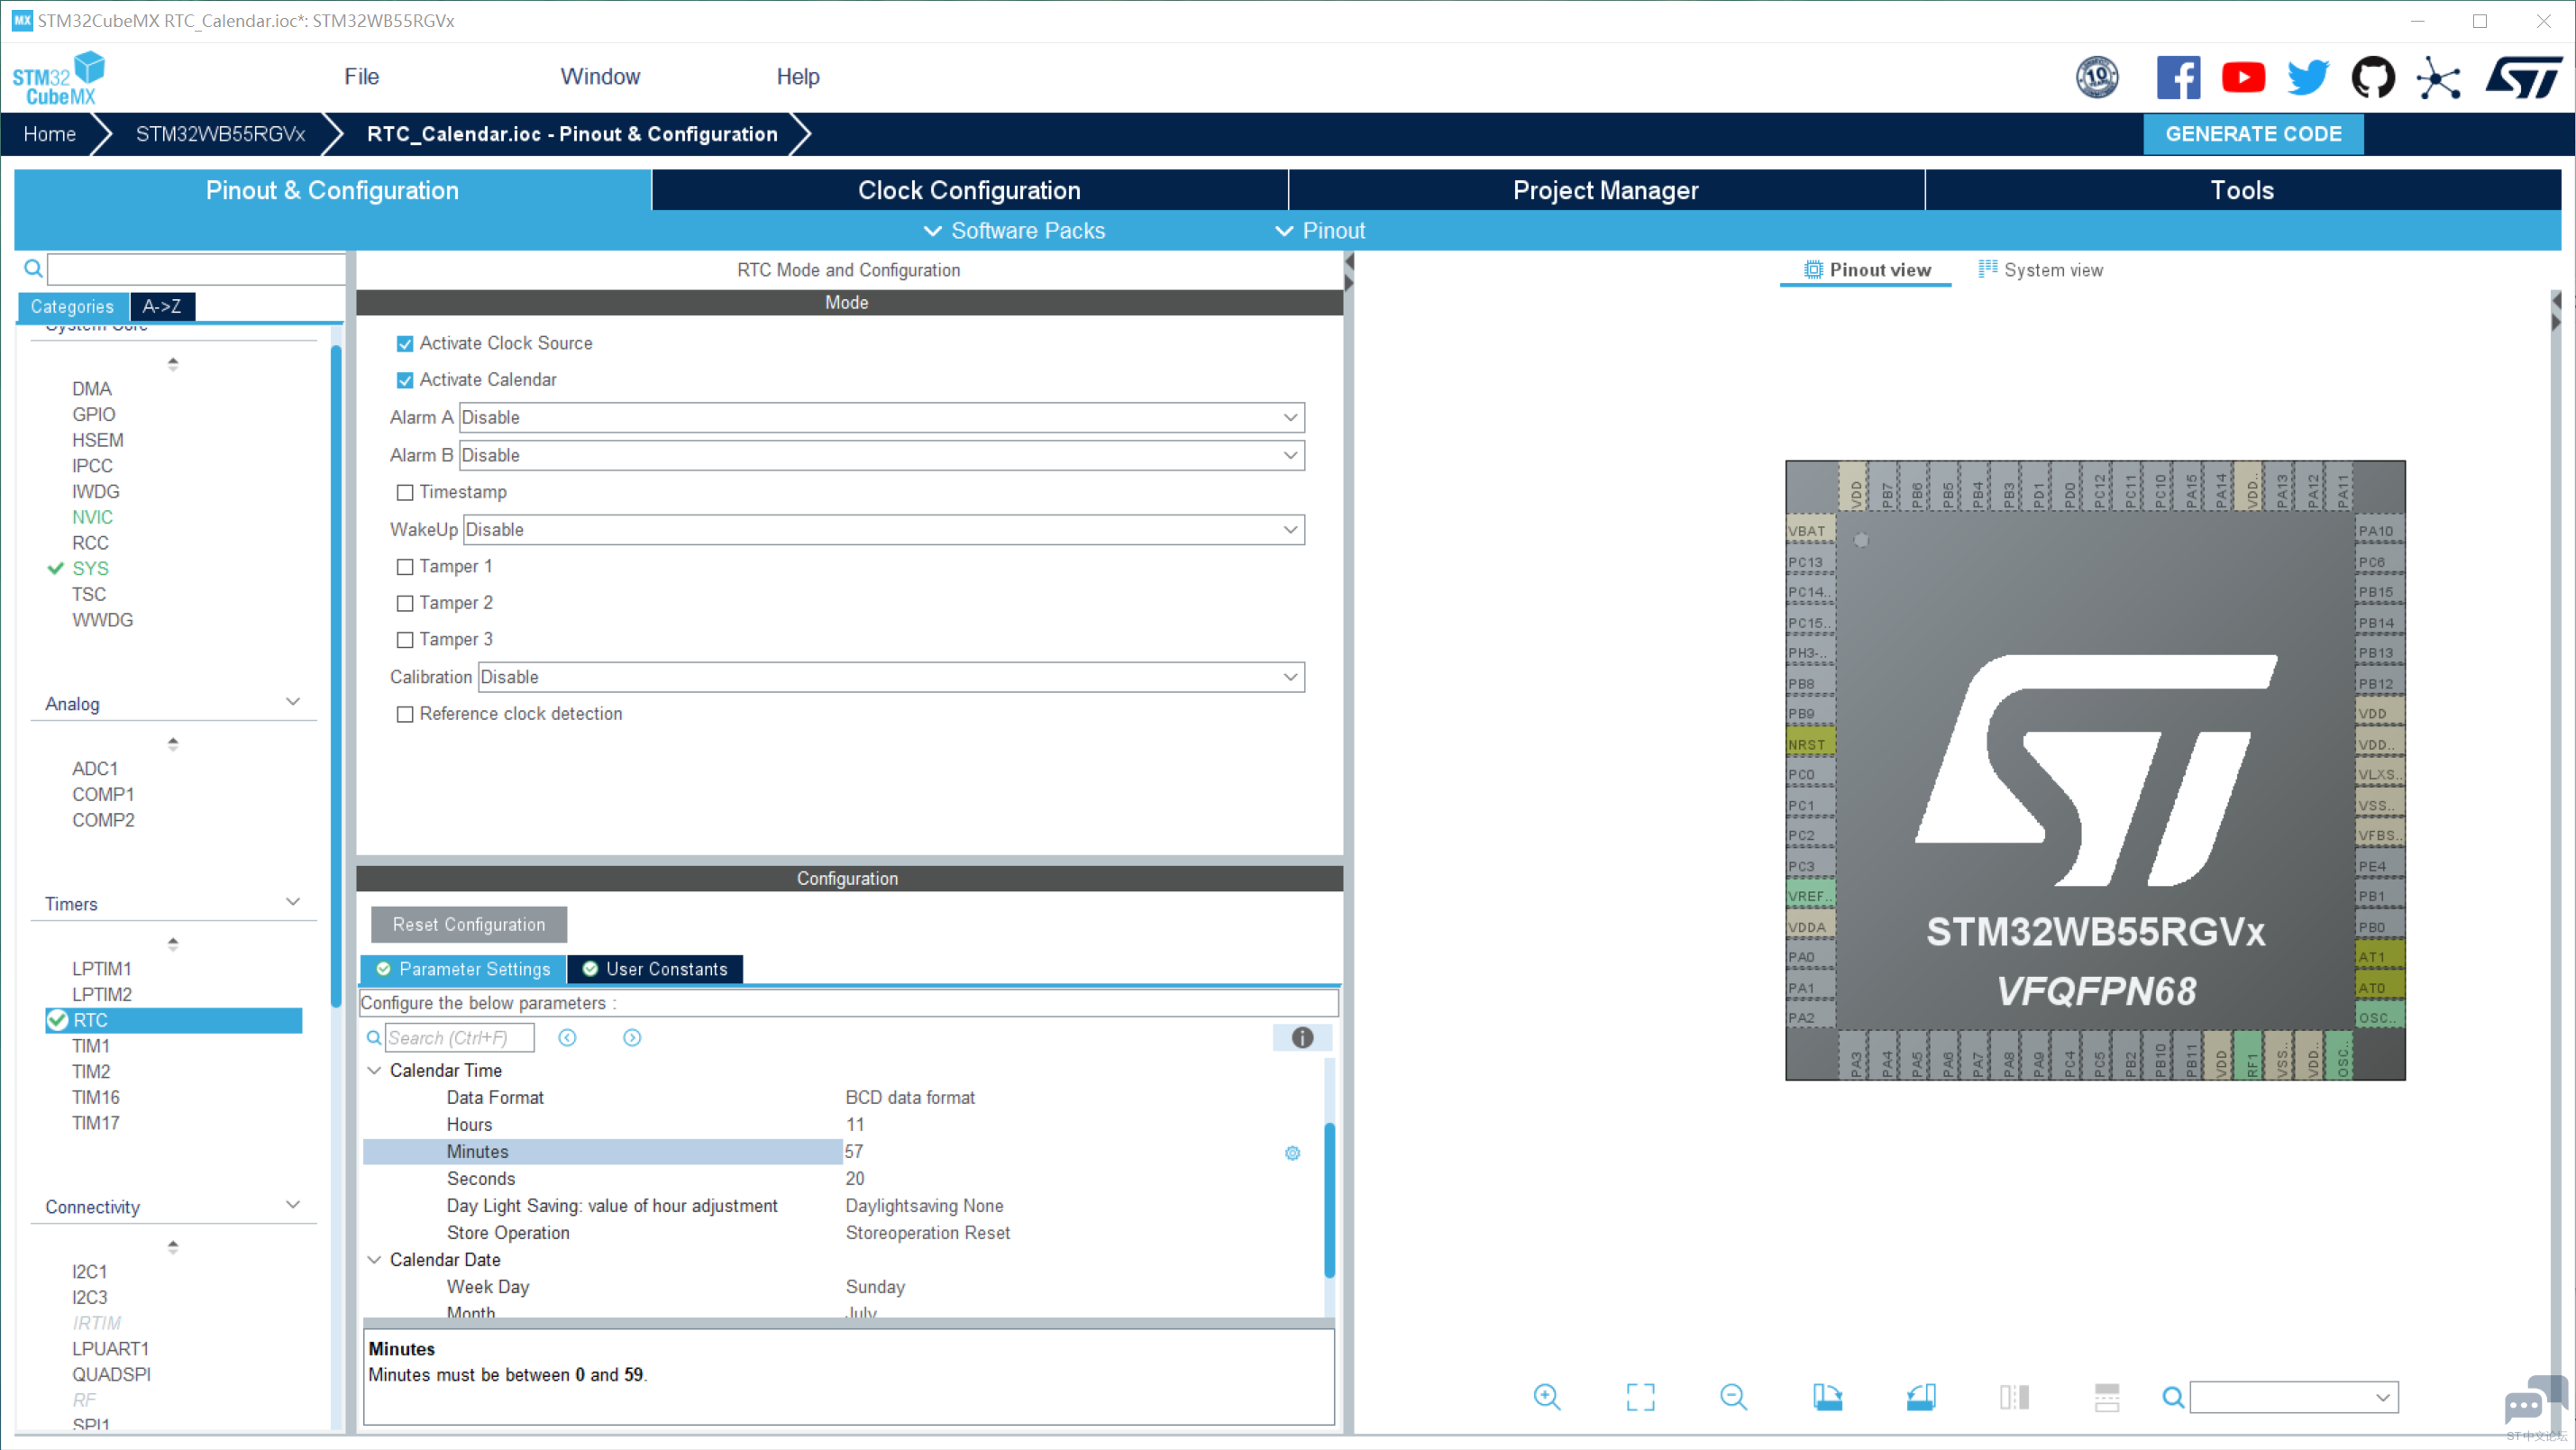Click the parameter search magnifier icon
Screen dimensions: 2576x1450
pyautogui.click(x=374, y=1038)
